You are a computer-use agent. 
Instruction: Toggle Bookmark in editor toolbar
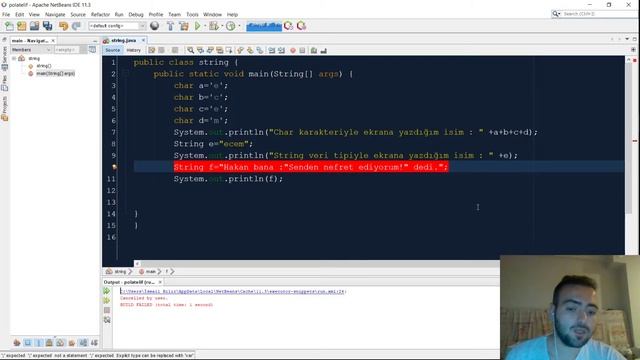point(260,50)
